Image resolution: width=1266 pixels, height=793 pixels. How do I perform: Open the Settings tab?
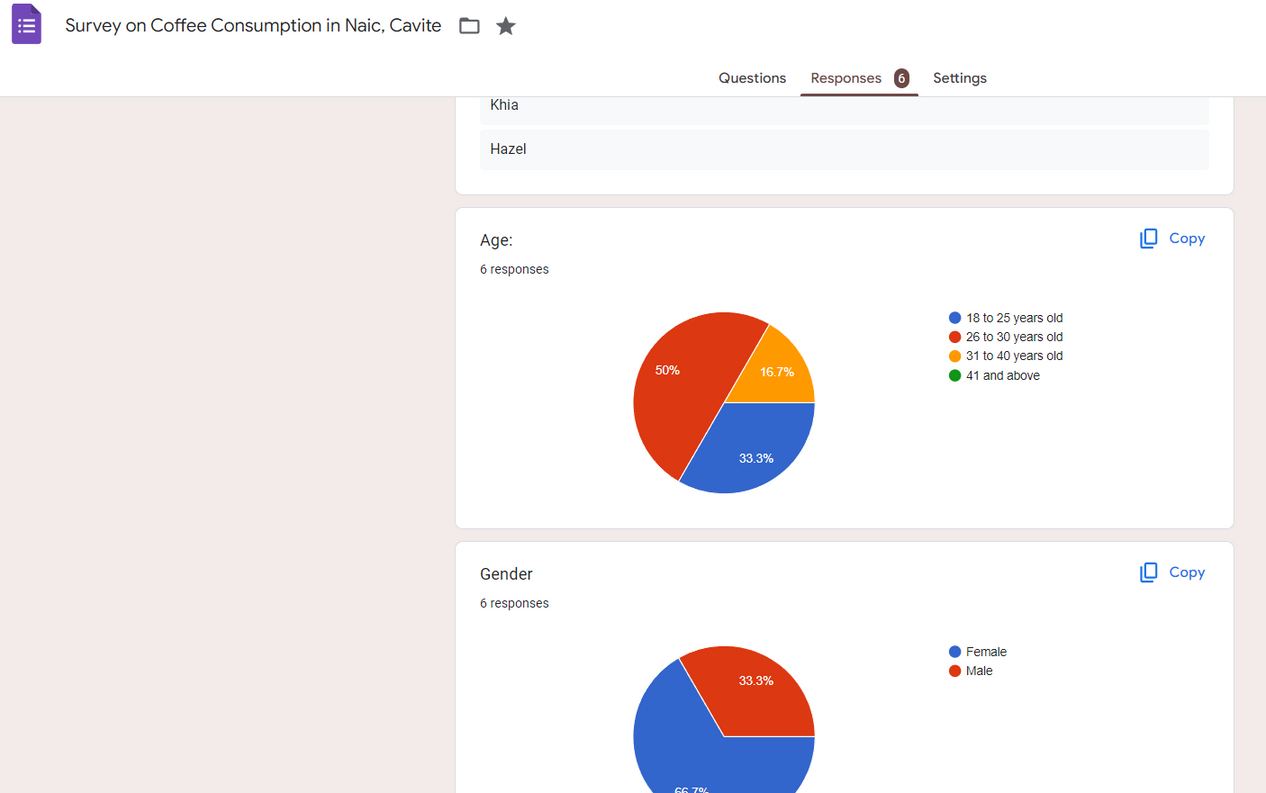(x=960, y=78)
